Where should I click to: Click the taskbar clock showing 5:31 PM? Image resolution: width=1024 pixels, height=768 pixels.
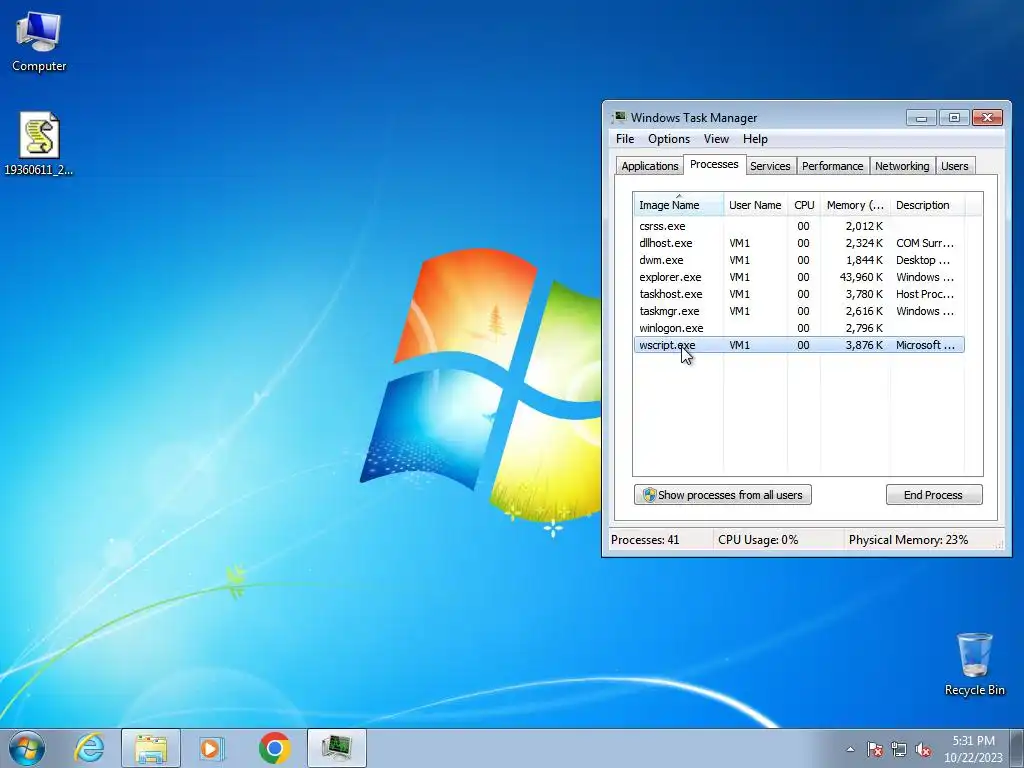coord(973,748)
